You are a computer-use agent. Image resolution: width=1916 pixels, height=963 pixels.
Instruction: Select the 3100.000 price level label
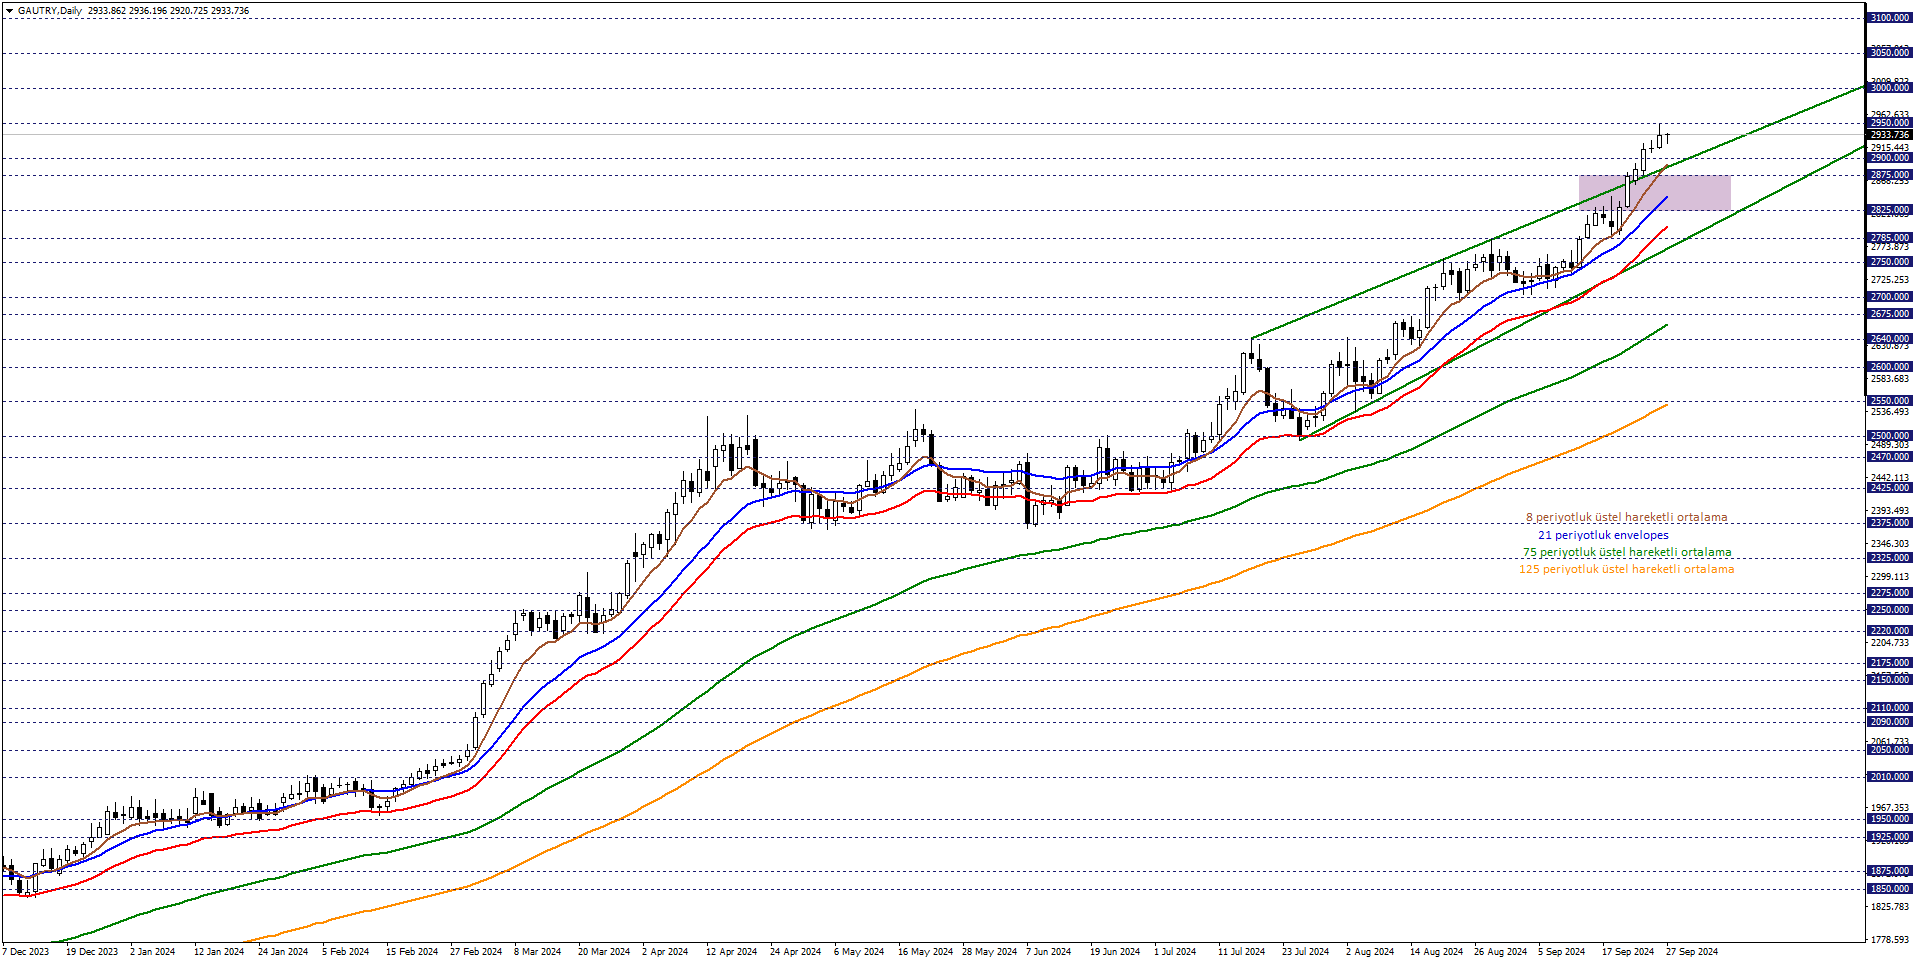[1890, 18]
